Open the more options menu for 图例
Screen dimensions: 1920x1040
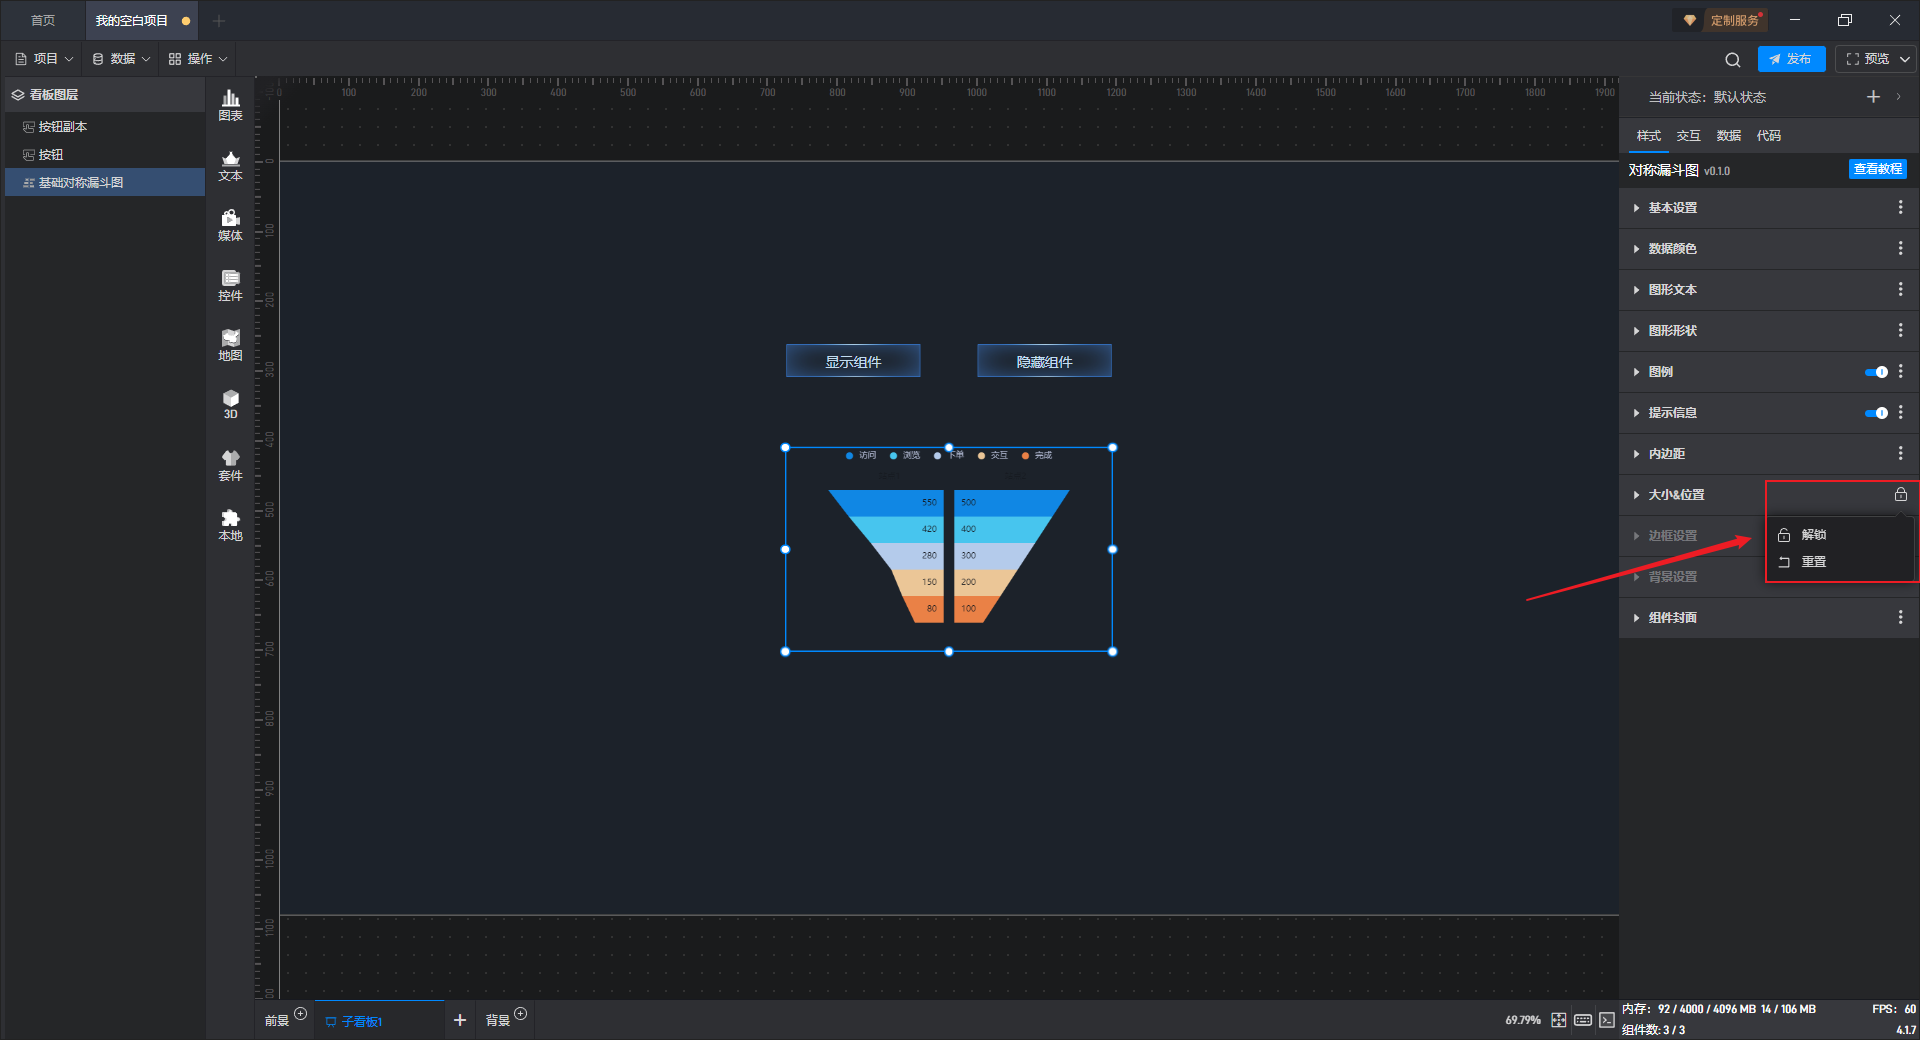[1900, 371]
